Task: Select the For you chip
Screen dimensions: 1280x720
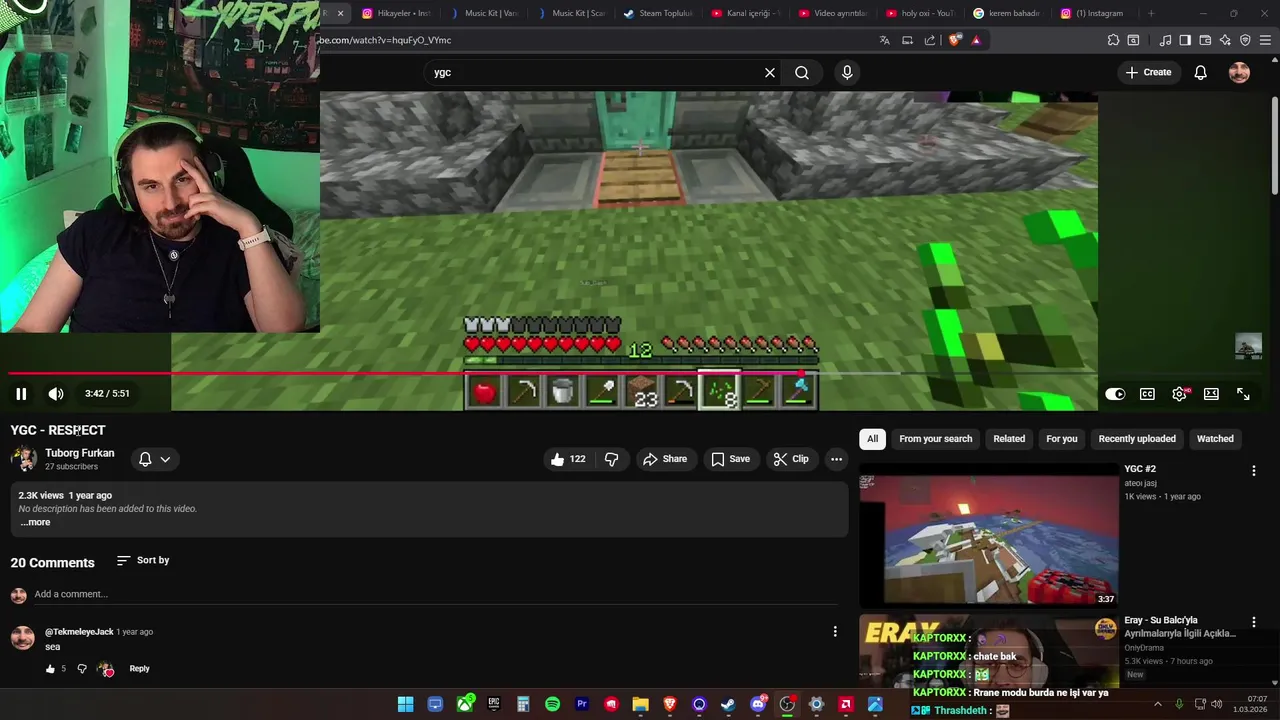Action: pyautogui.click(x=1062, y=439)
